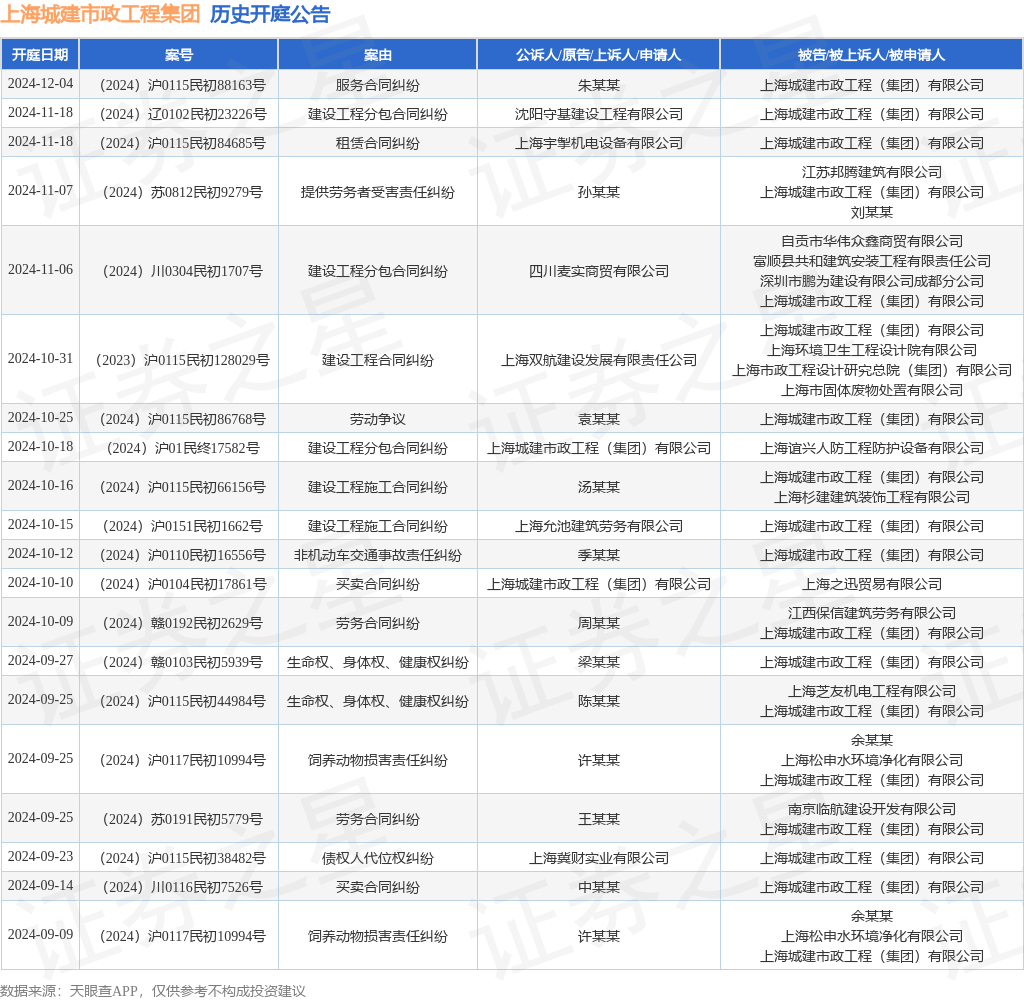Click the 上海城建市政工程集团 title

[101, 14]
